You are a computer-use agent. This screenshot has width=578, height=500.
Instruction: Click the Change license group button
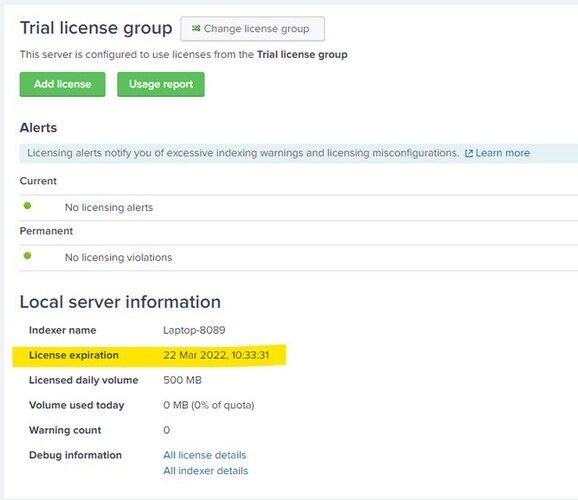252,29
